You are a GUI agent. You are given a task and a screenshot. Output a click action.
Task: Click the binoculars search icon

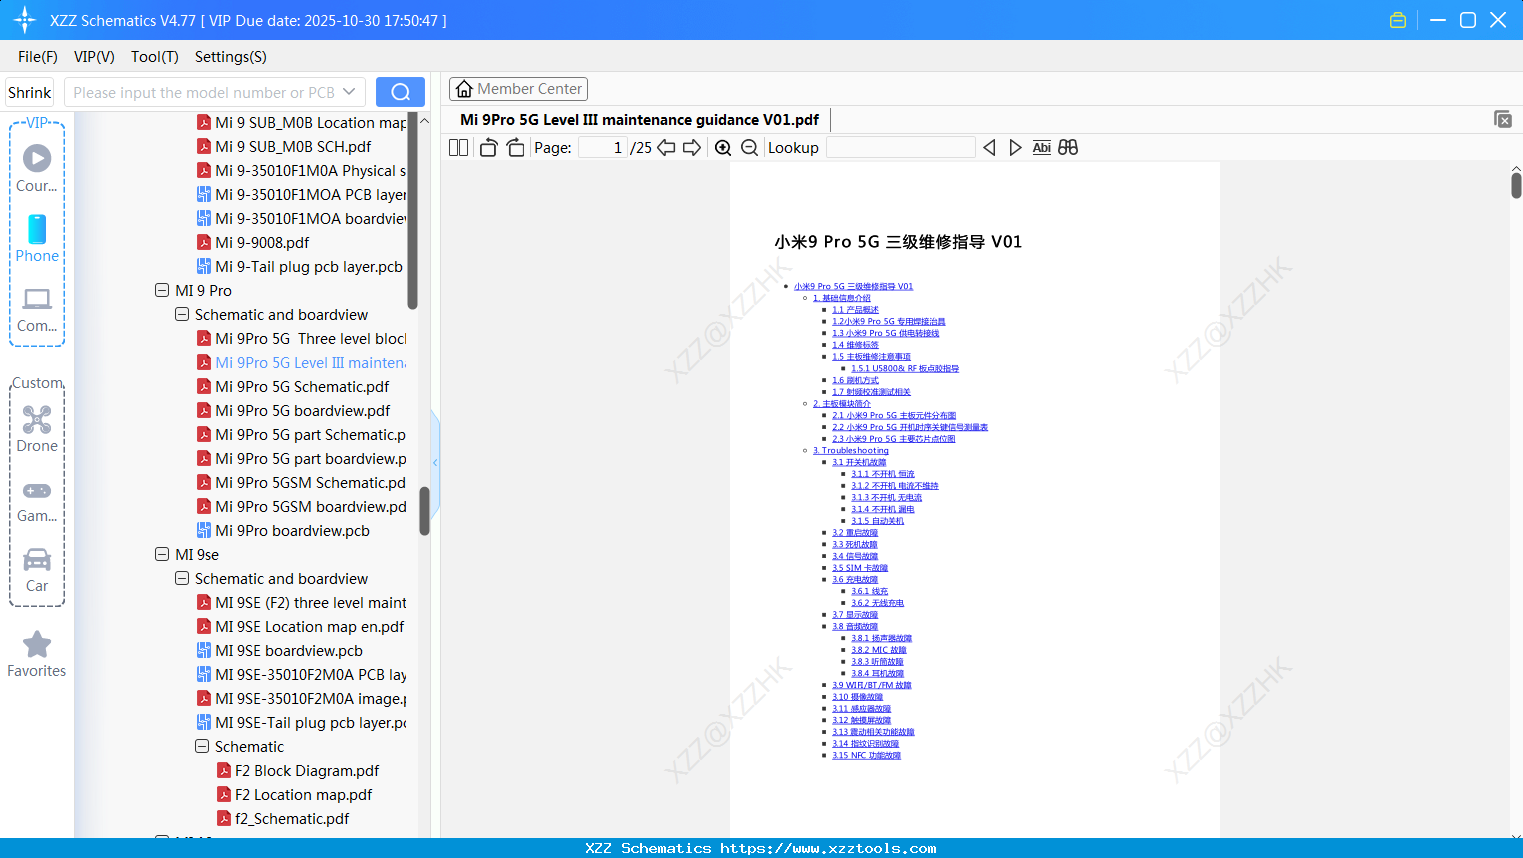point(1068,148)
